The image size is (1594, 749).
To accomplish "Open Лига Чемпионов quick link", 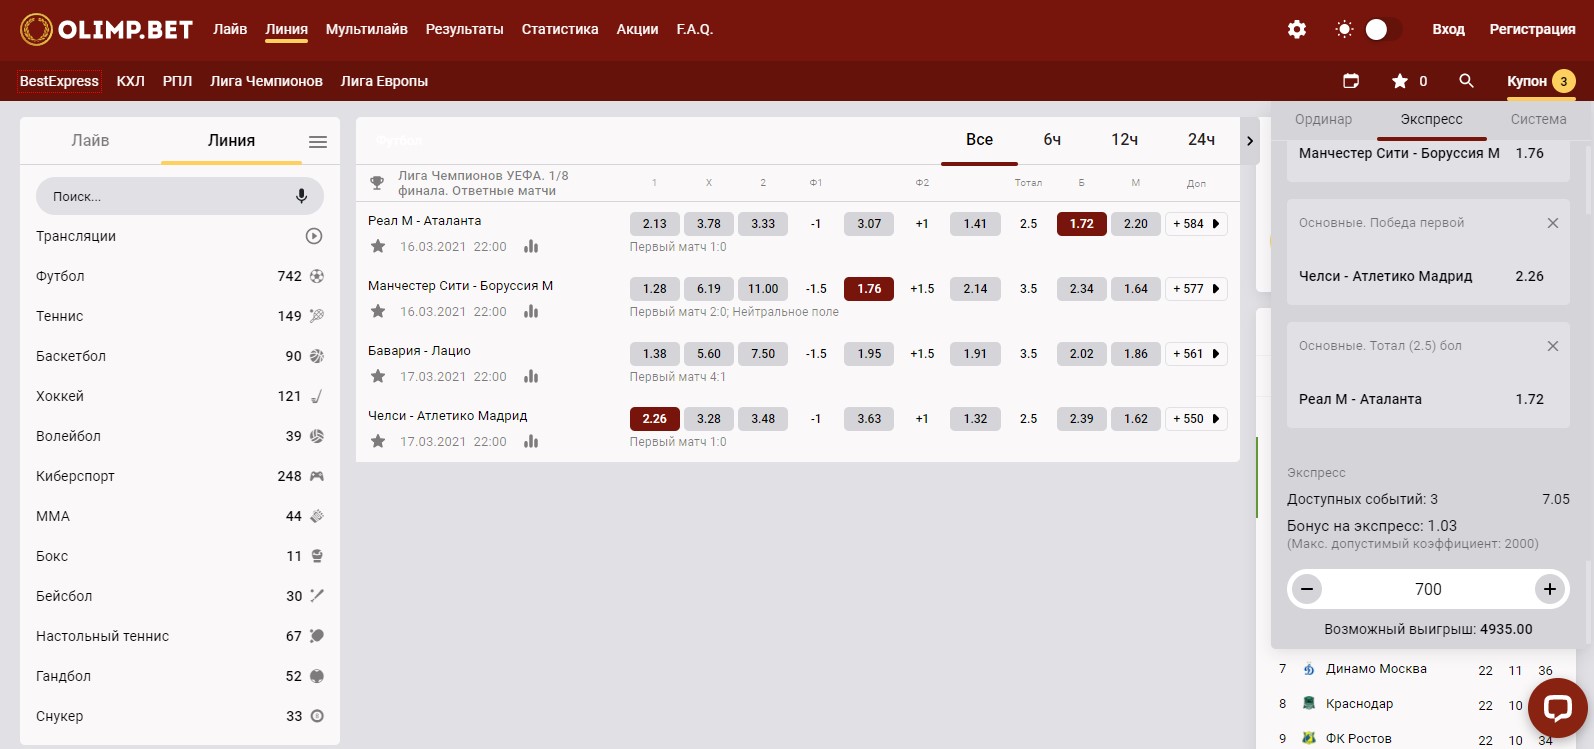I will coord(266,81).
